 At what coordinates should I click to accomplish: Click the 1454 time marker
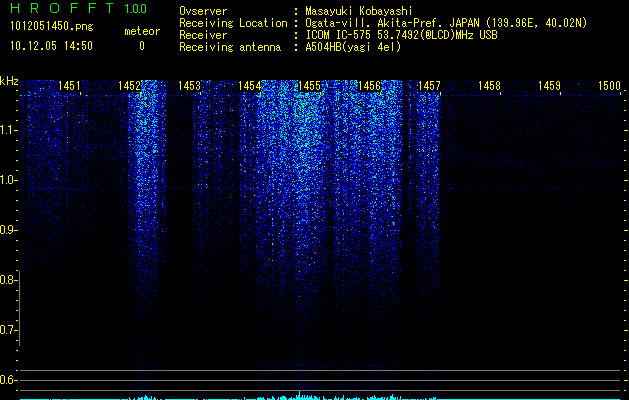coord(250,85)
